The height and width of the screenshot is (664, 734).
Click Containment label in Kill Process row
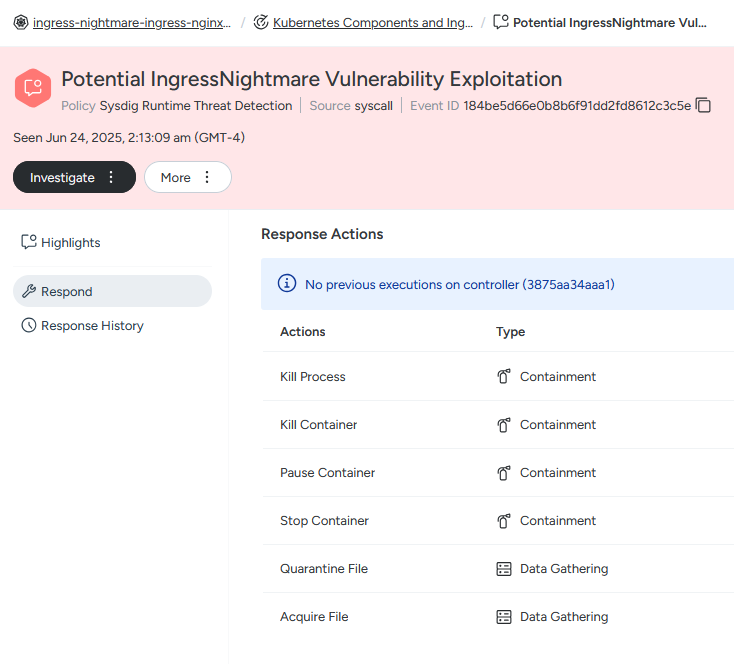[x=558, y=376]
